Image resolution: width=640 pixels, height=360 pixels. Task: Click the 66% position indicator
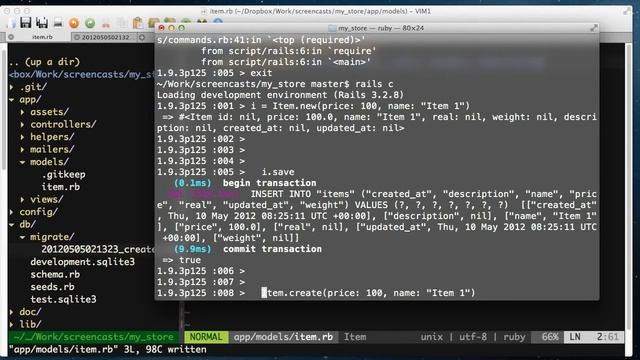tap(550, 337)
